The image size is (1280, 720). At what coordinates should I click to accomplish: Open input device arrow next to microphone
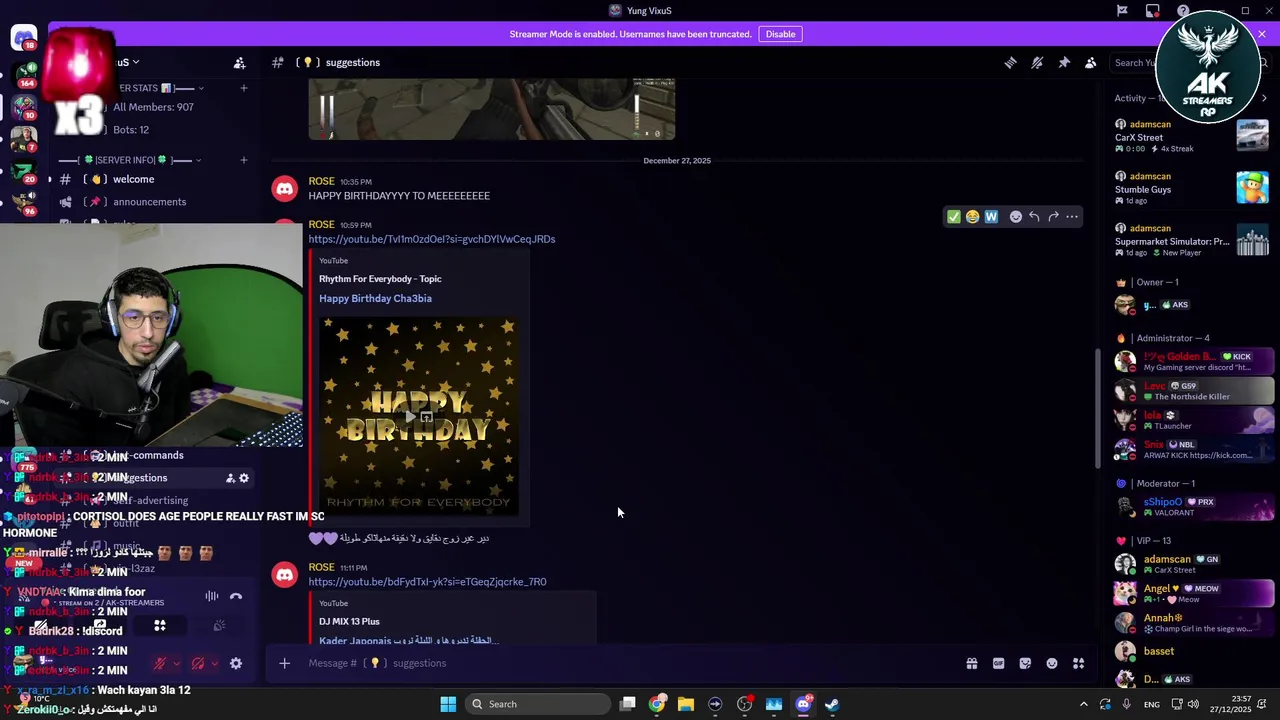pyautogui.click(x=176, y=663)
